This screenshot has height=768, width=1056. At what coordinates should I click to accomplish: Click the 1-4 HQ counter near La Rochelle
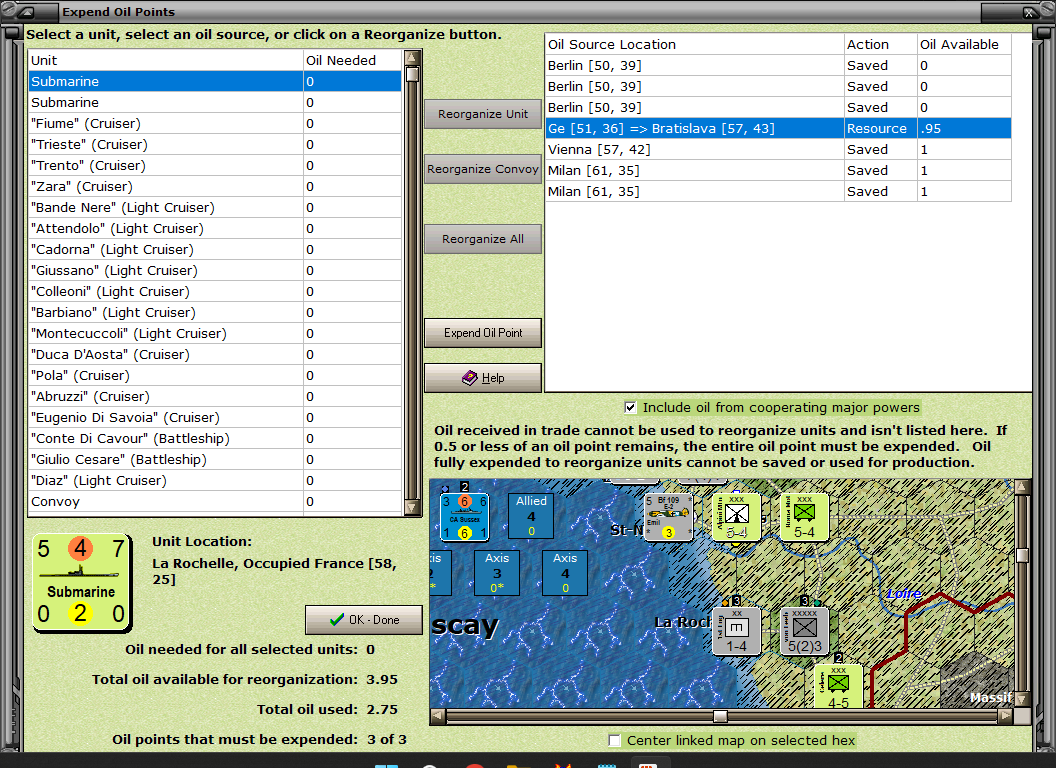(x=737, y=631)
